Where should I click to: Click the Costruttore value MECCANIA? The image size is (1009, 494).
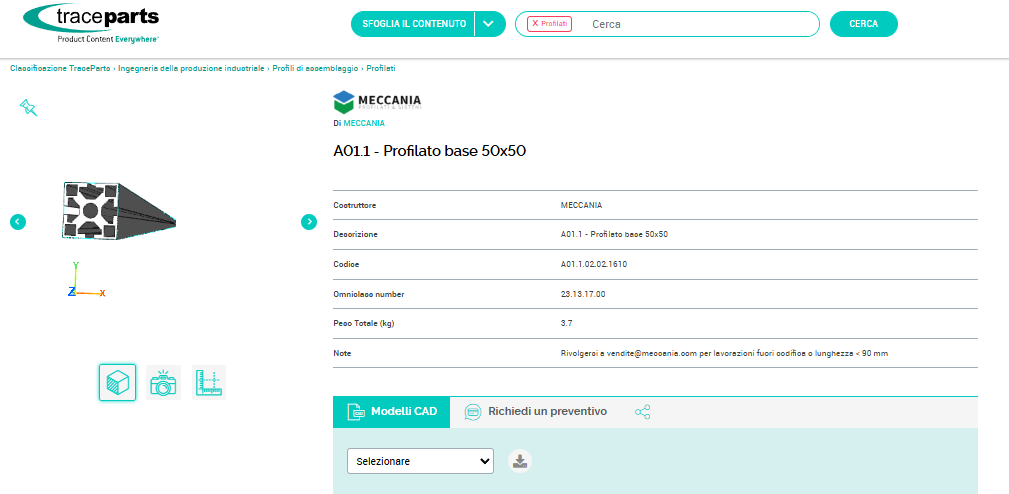pos(582,205)
